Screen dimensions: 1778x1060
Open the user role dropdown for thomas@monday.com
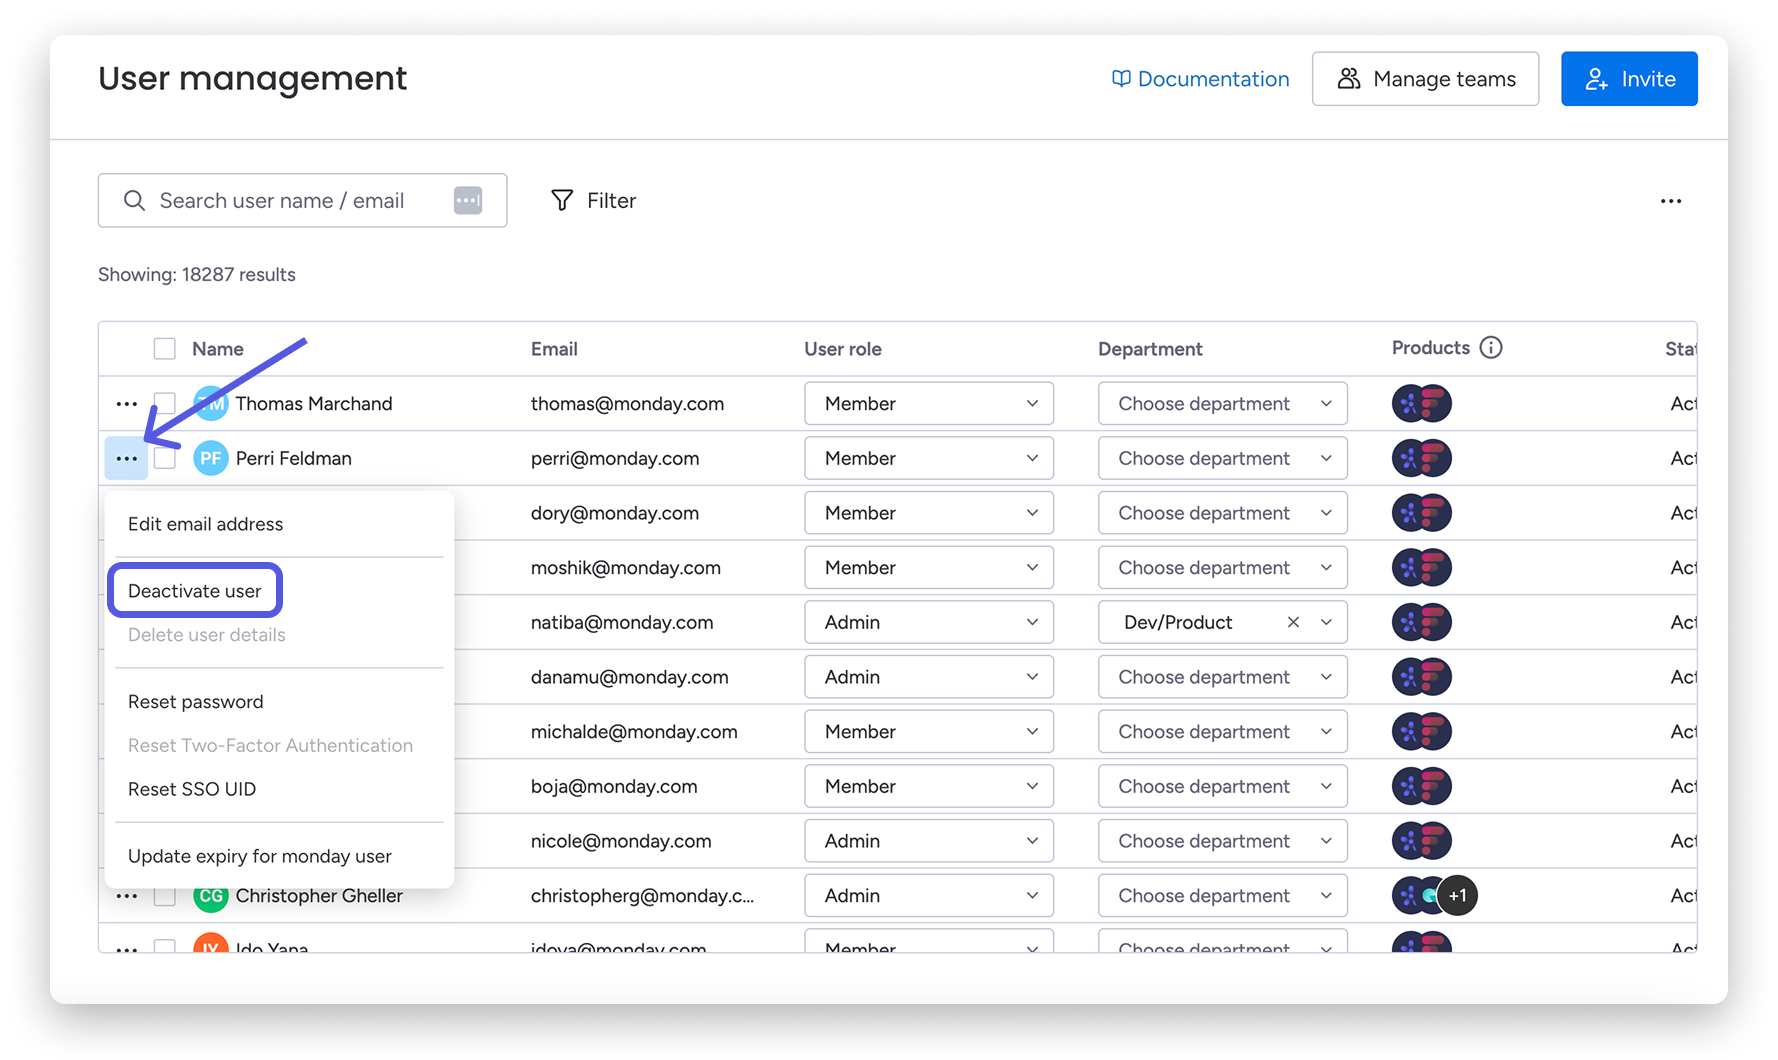[x=929, y=404]
